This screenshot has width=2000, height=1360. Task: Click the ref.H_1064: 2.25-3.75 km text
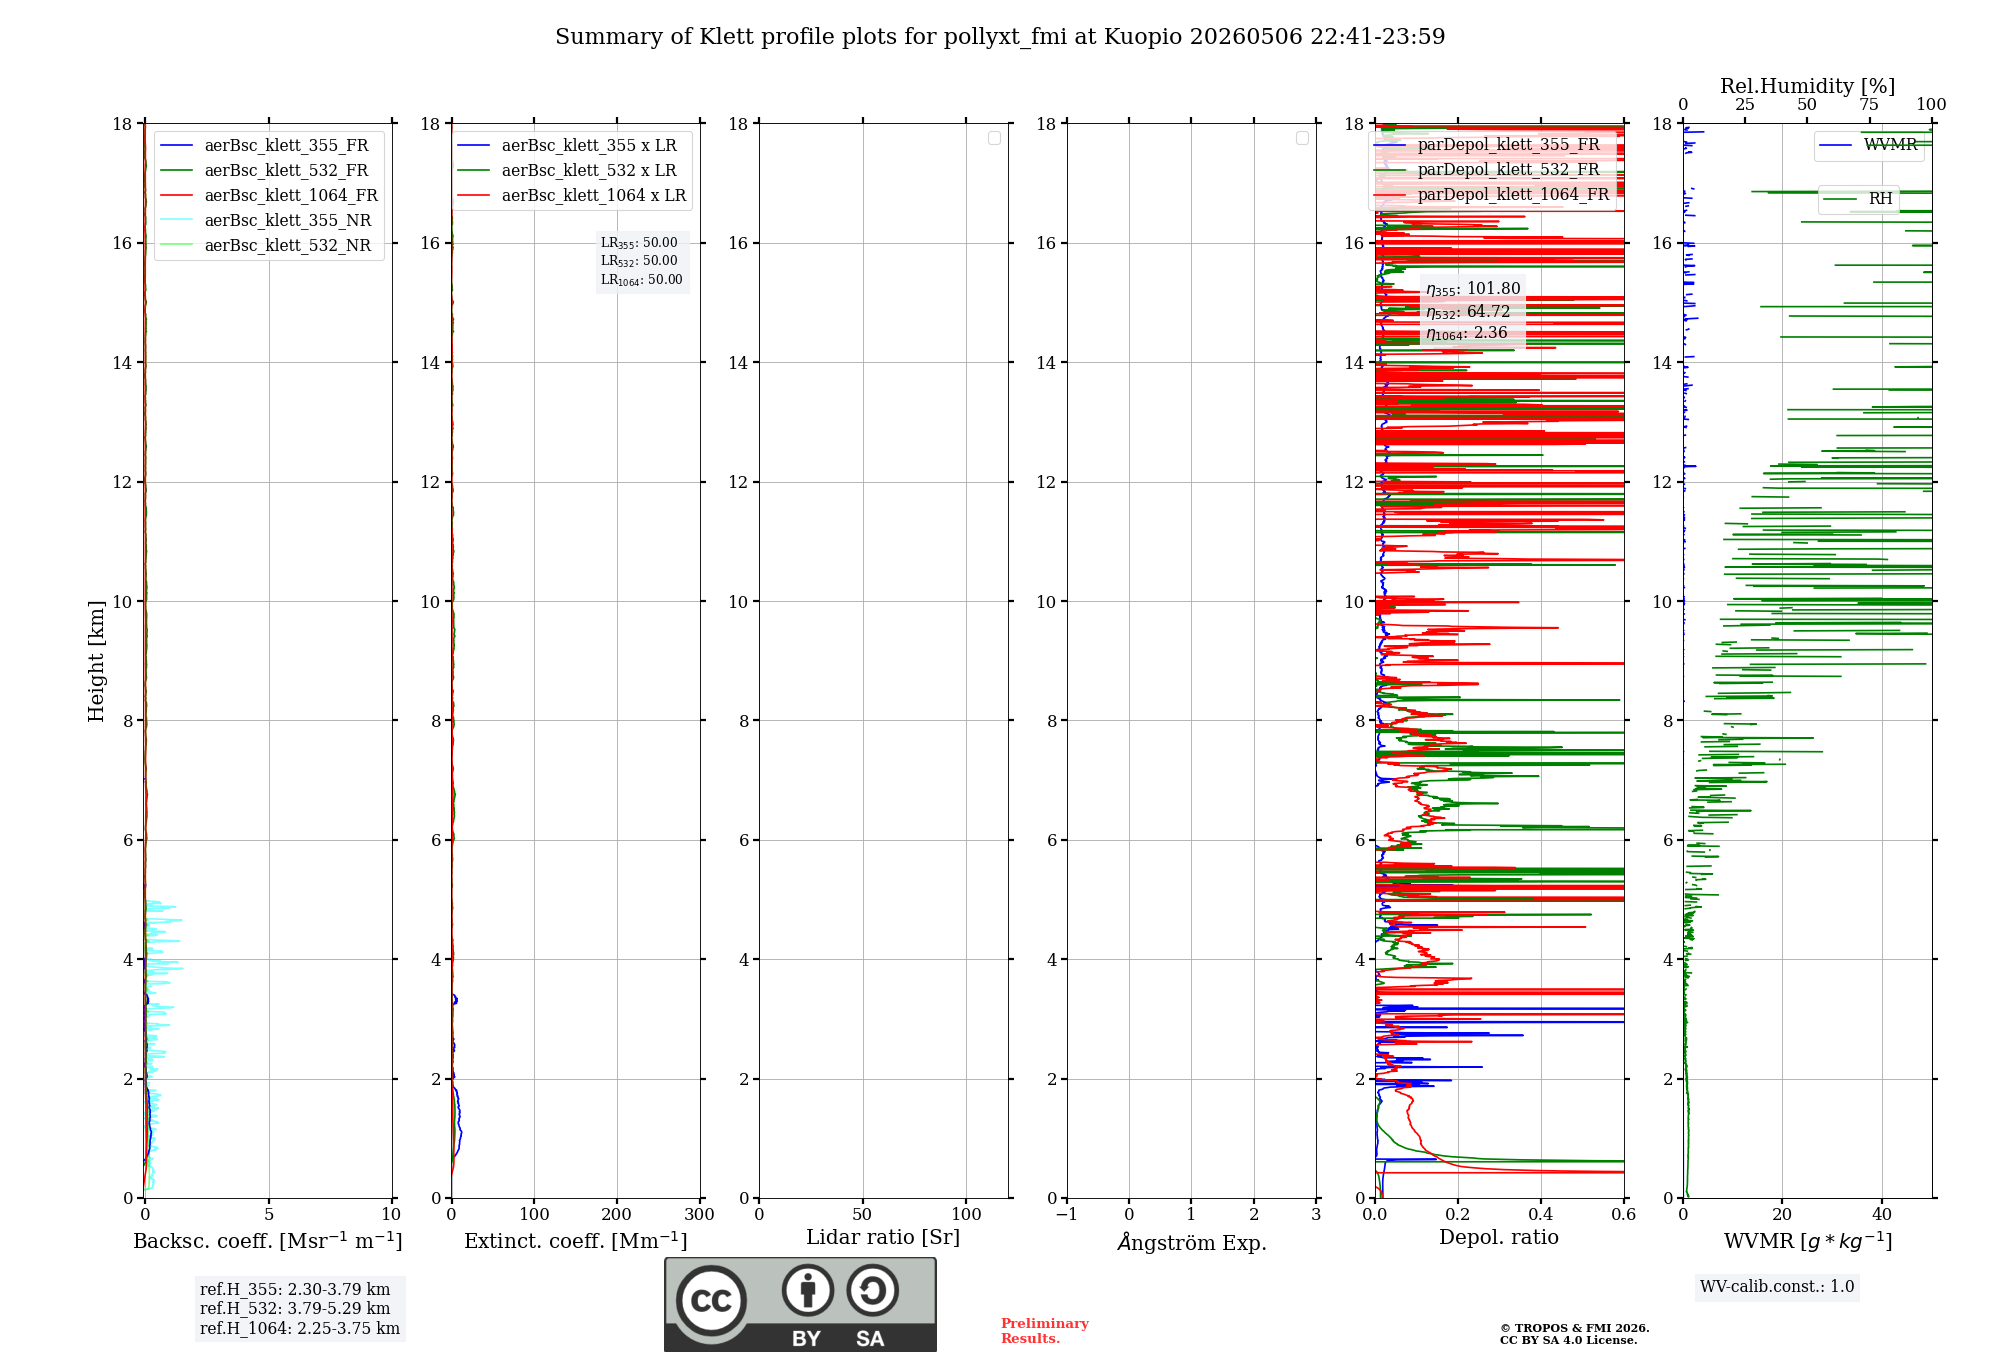pos(300,1329)
